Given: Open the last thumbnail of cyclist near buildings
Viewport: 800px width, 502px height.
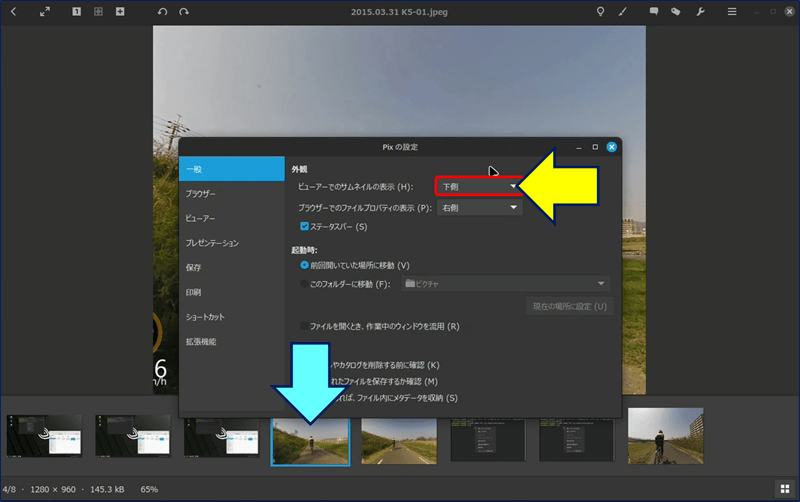Looking at the screenshot, I should click(665, 436).
